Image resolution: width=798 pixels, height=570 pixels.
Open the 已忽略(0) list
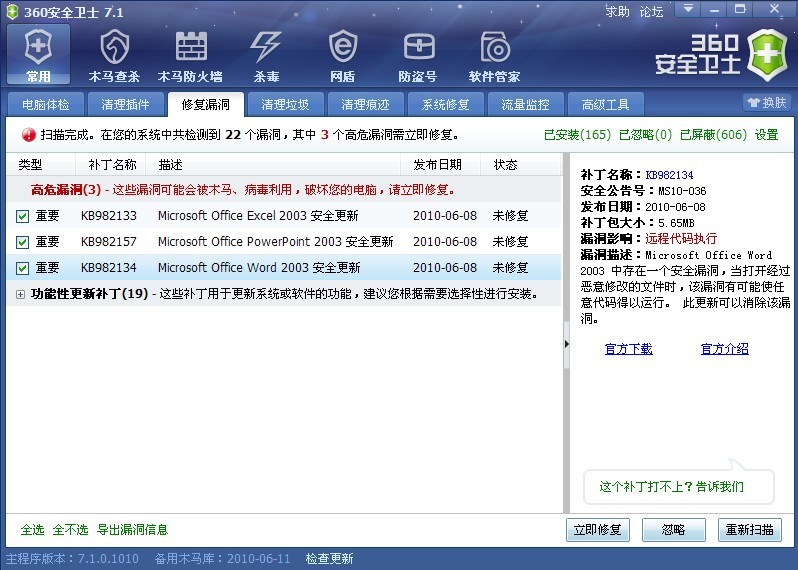(645, 135)
